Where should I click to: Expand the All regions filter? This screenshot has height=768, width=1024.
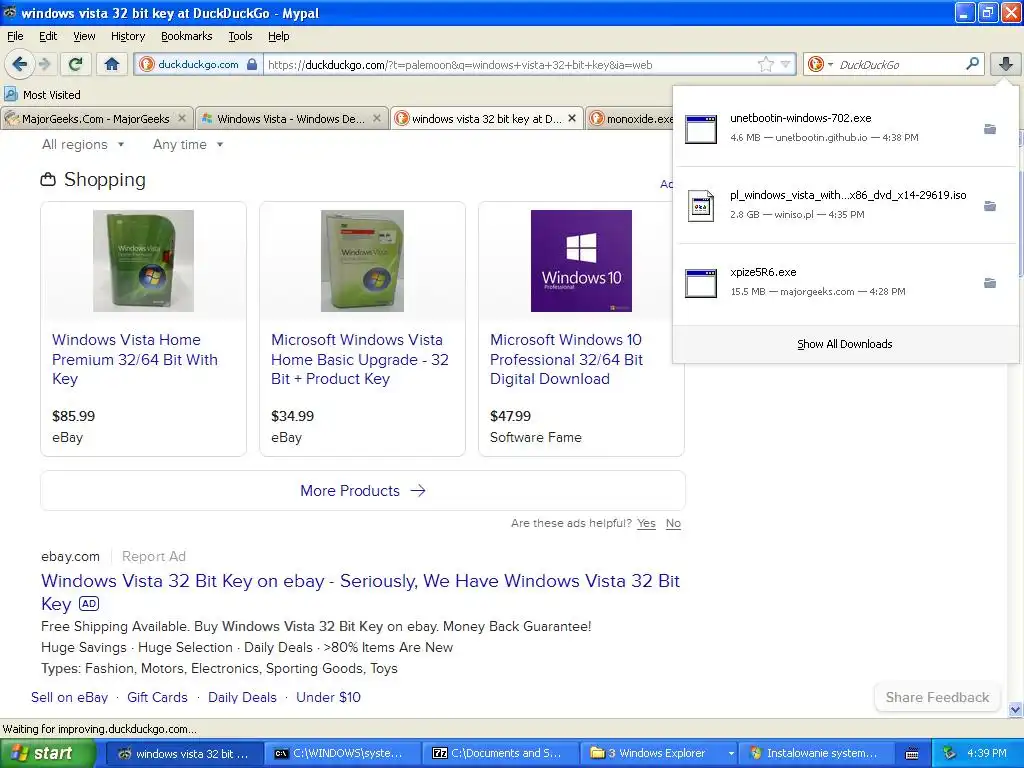pos(83,144)
